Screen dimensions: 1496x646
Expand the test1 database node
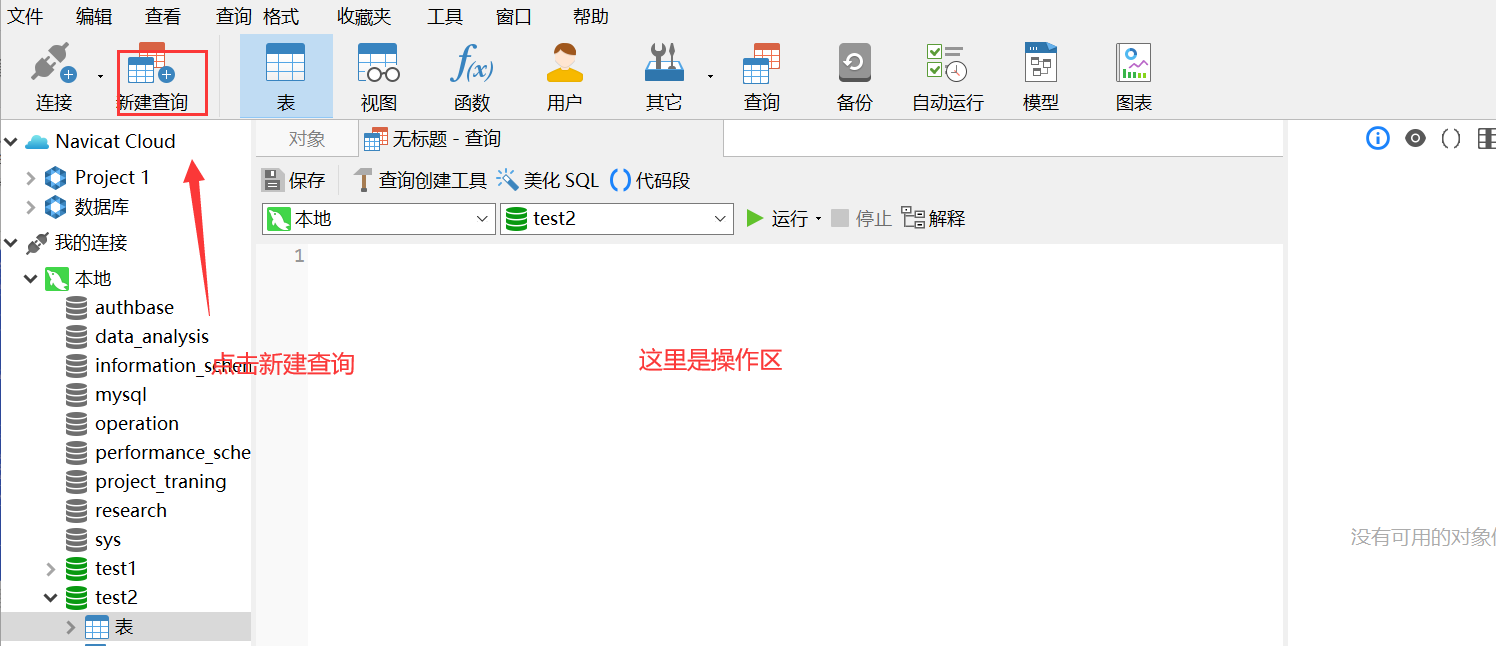click(x=51, y=568)
